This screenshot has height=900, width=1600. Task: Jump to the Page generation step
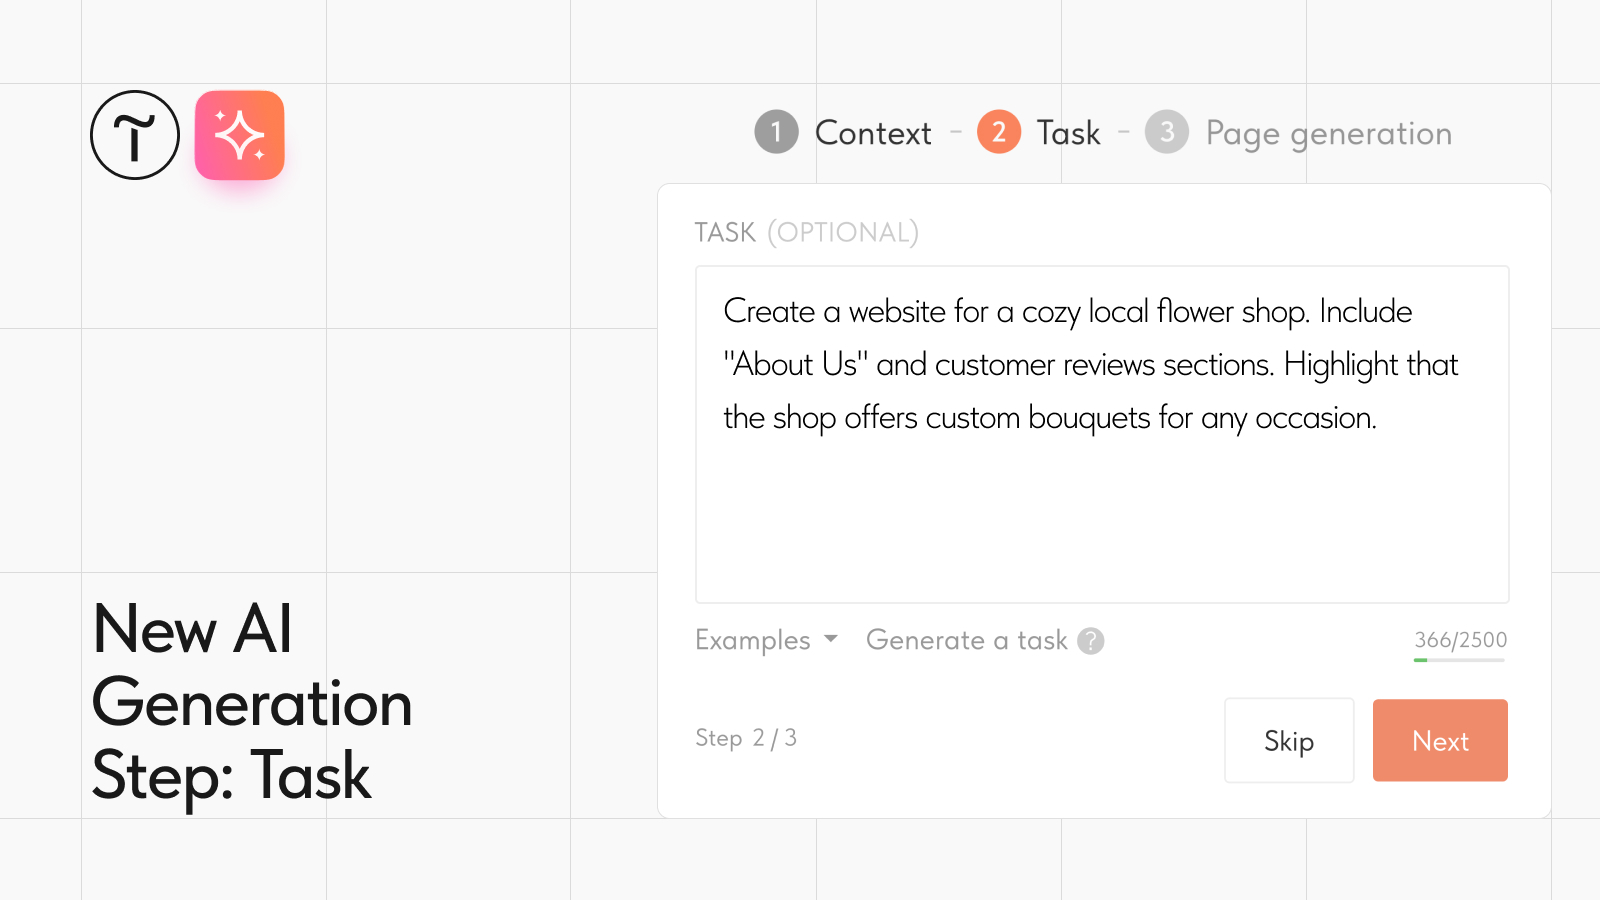pyautogui.click(x=1328, y=133)
